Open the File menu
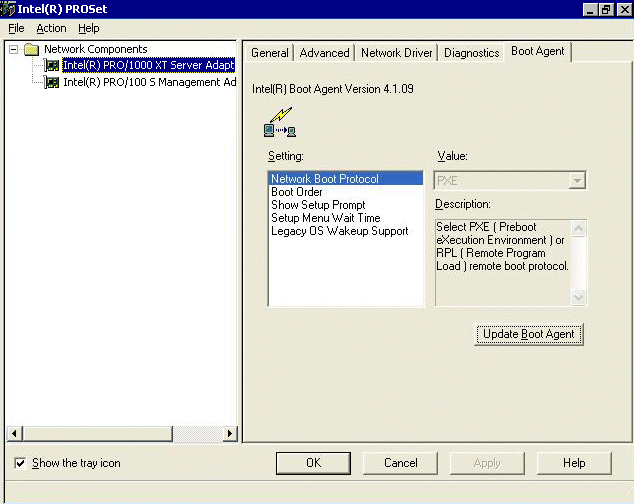This screenshot has width=634, height=504. [x=16, y=28]
